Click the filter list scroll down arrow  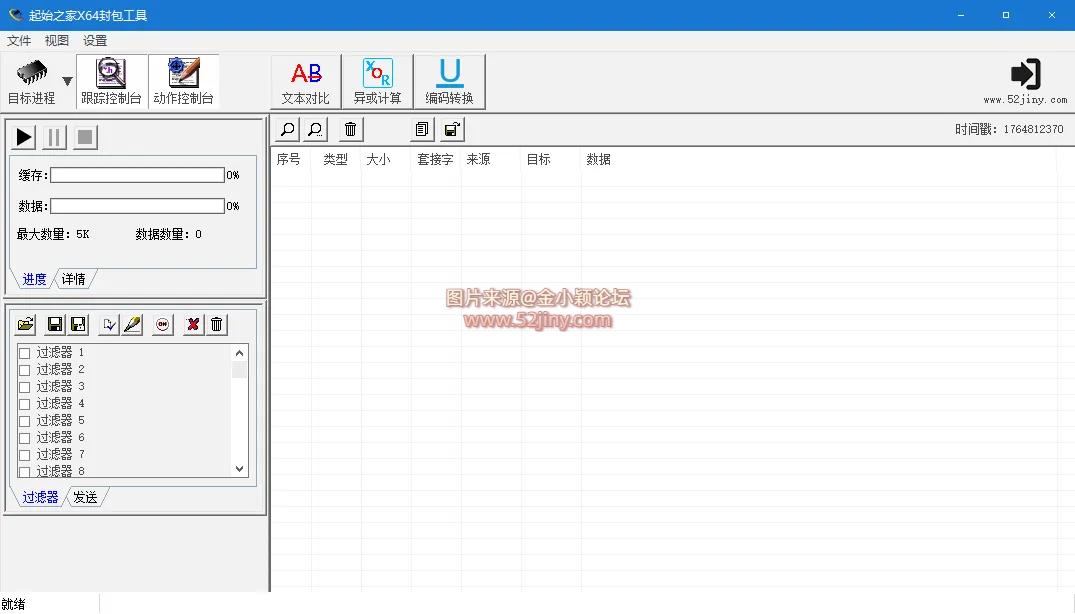239,468
